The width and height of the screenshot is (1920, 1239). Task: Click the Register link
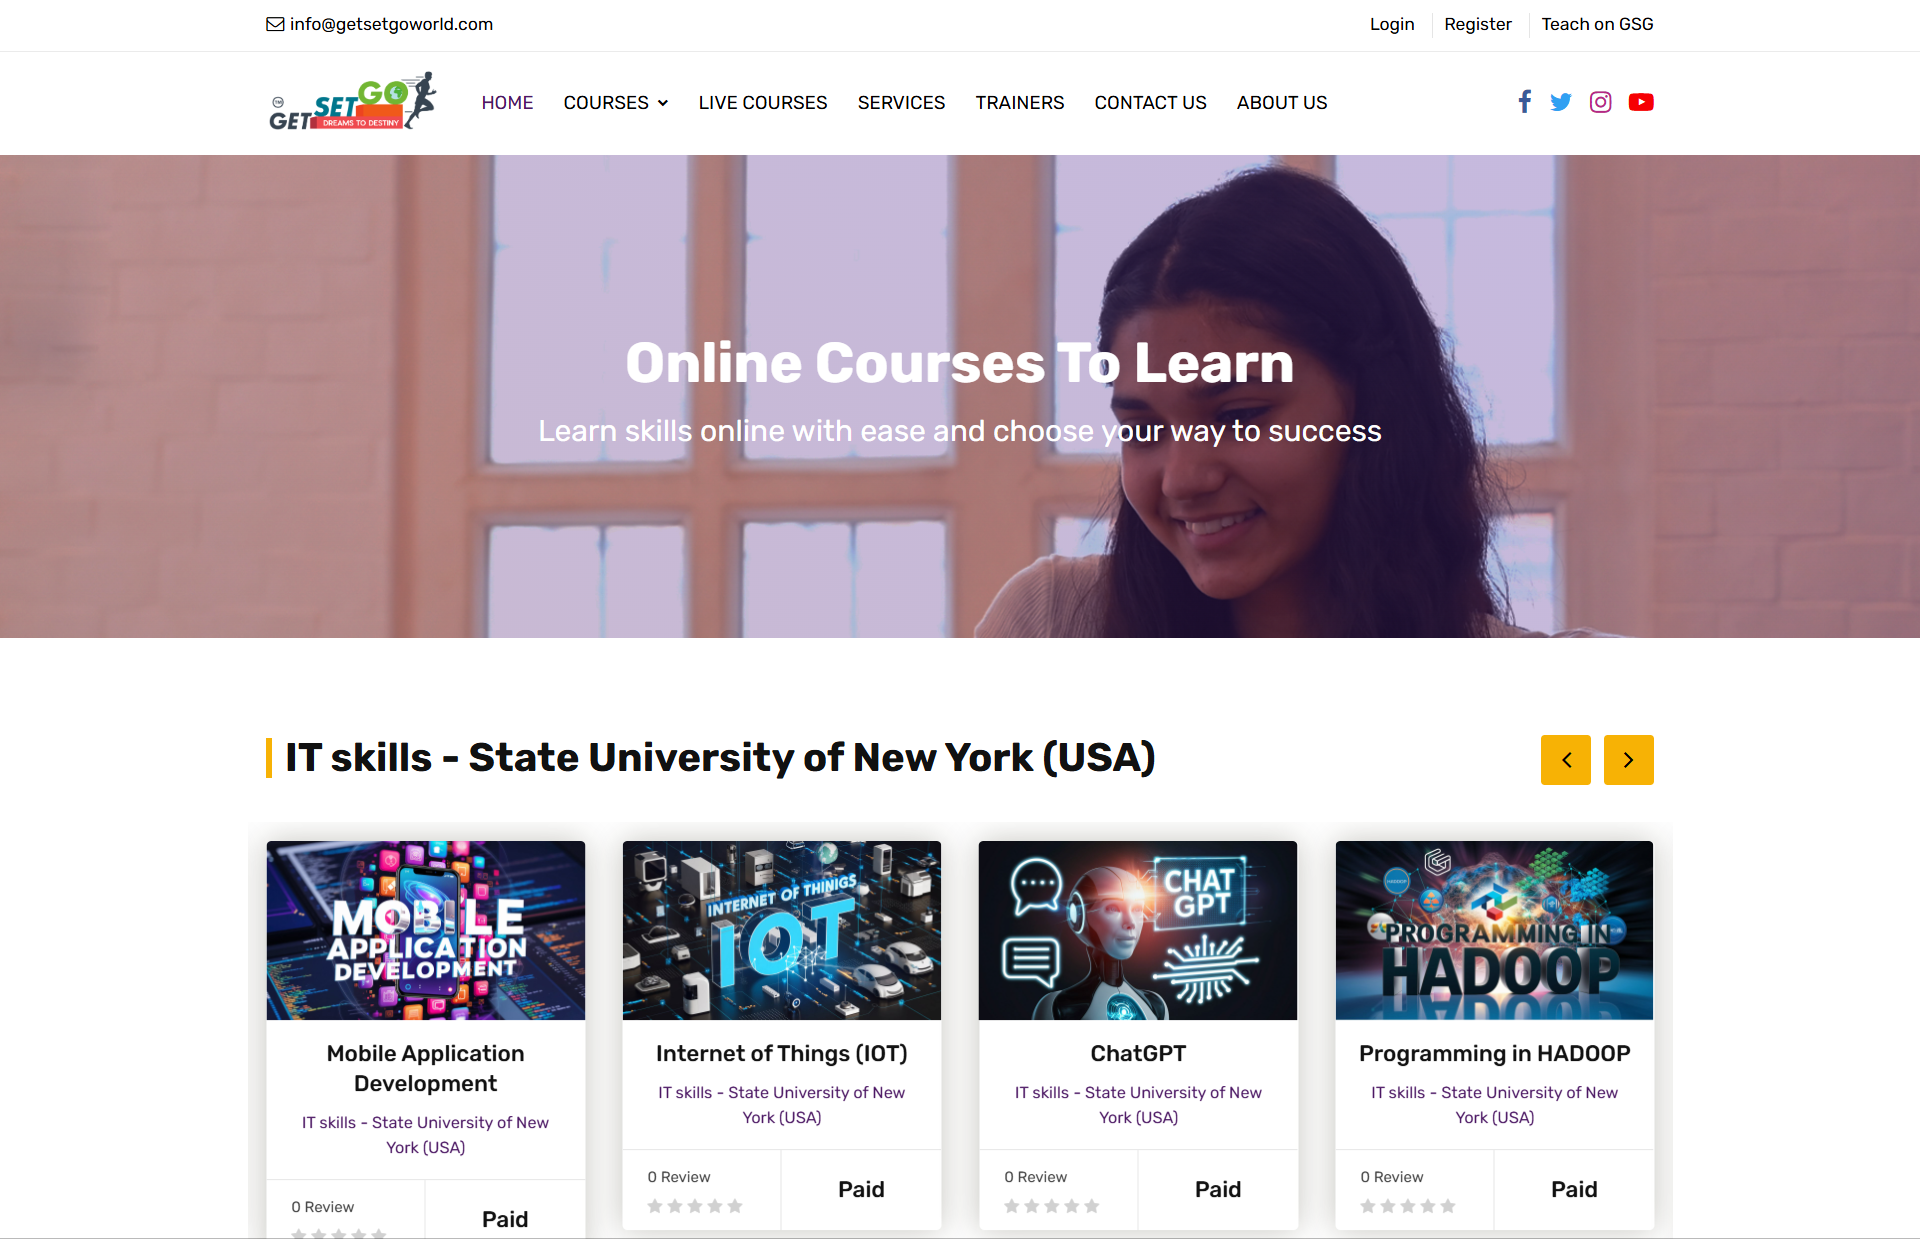pyautogui.click(x=1477, y=24)
